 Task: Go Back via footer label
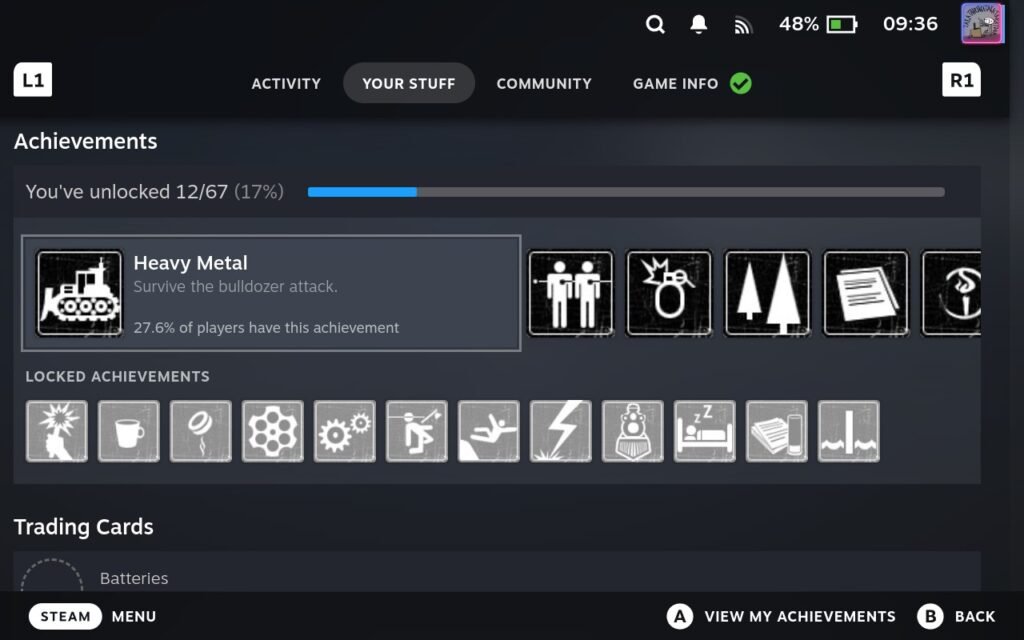975,616
